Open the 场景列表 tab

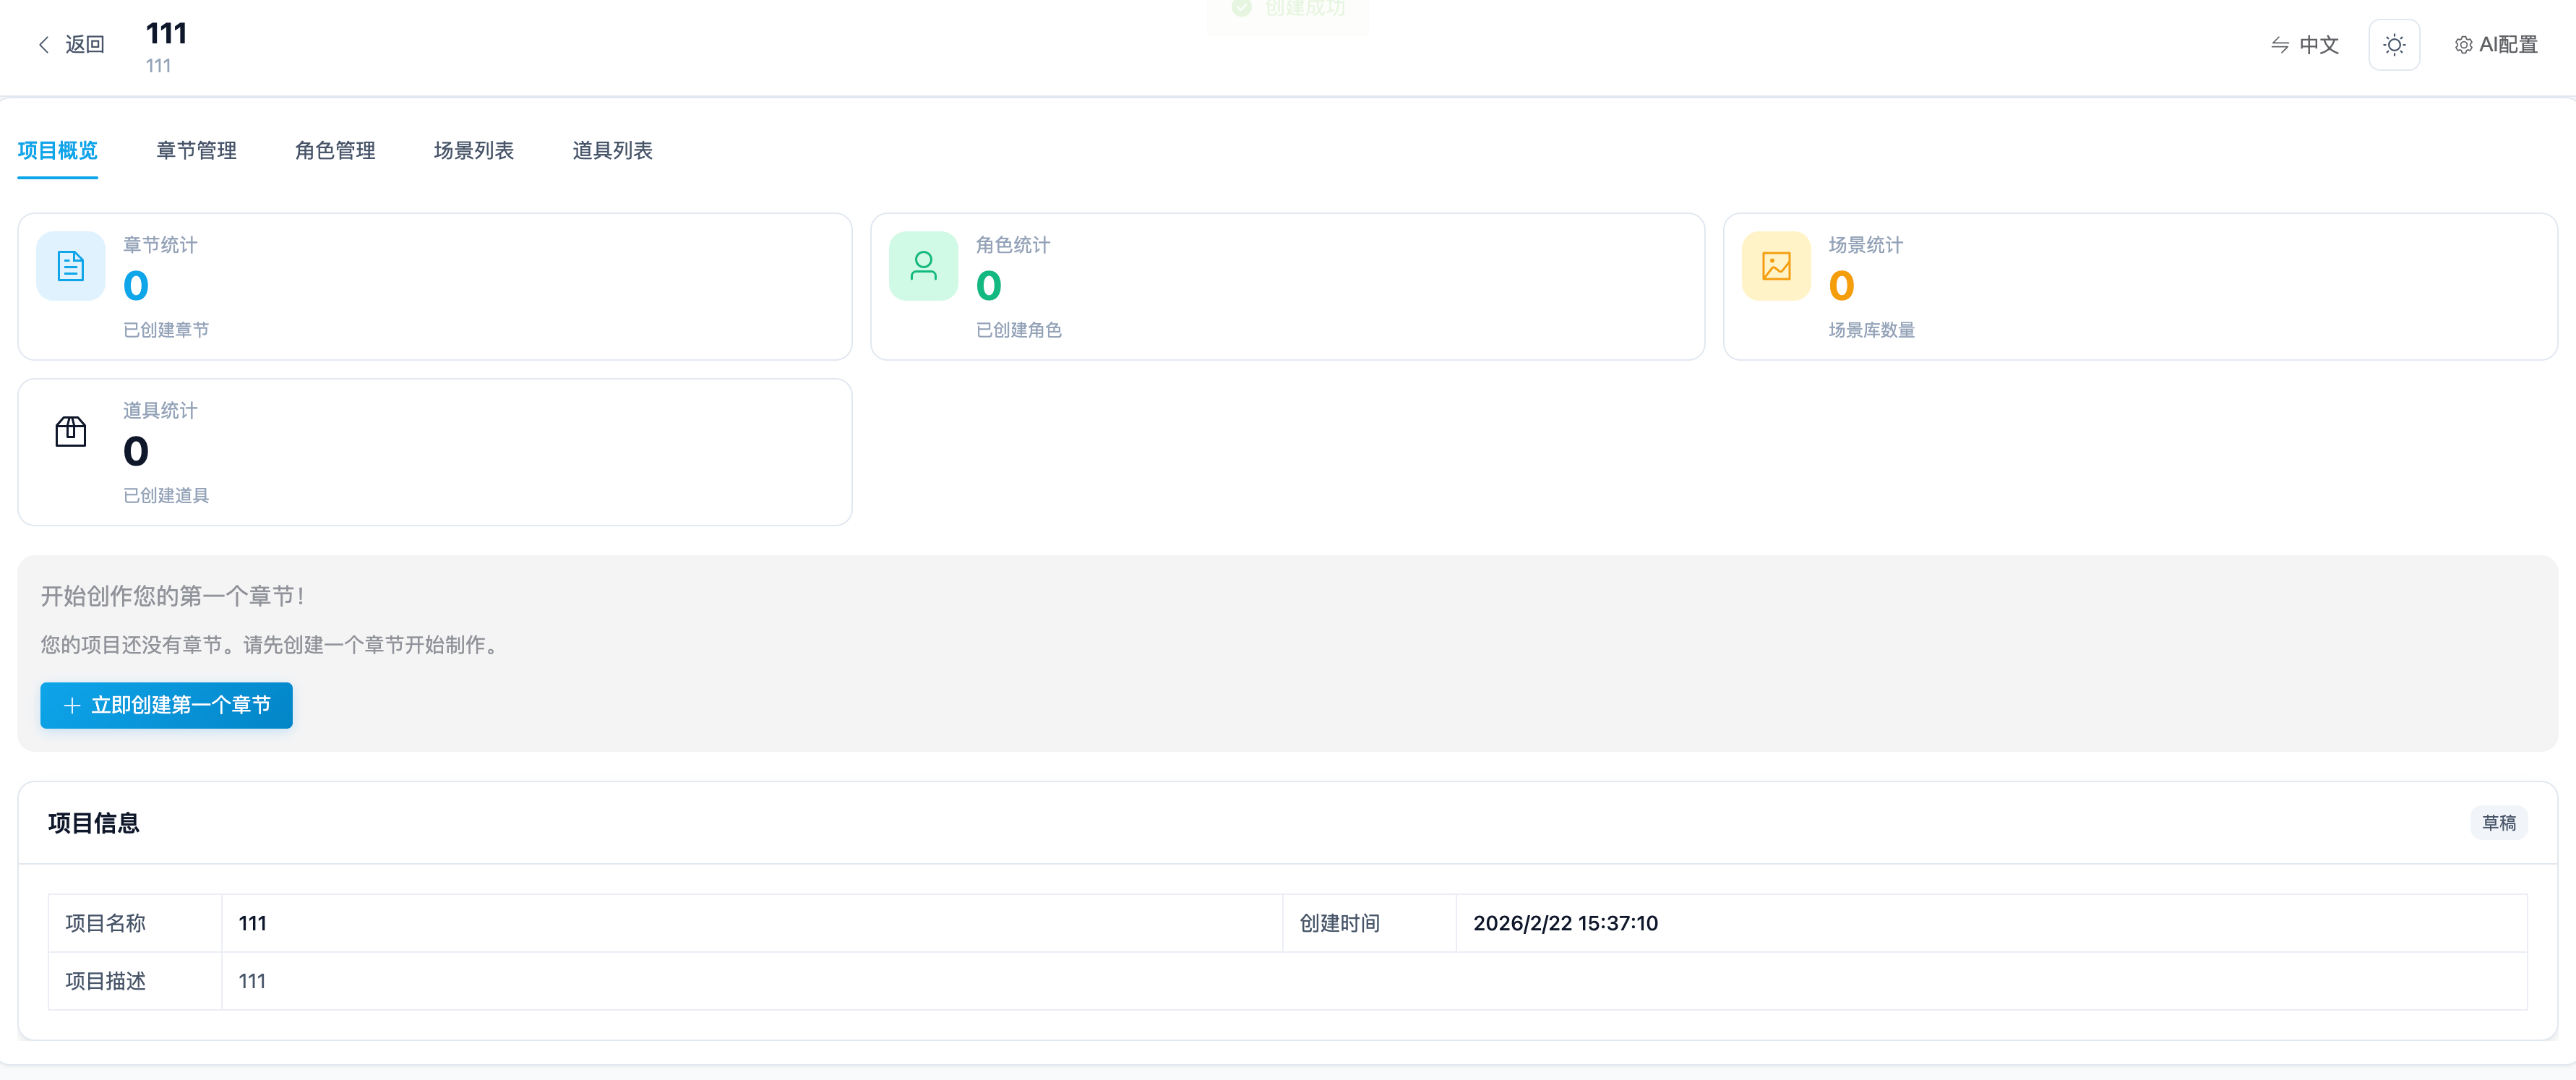click(x=473, y=150)
